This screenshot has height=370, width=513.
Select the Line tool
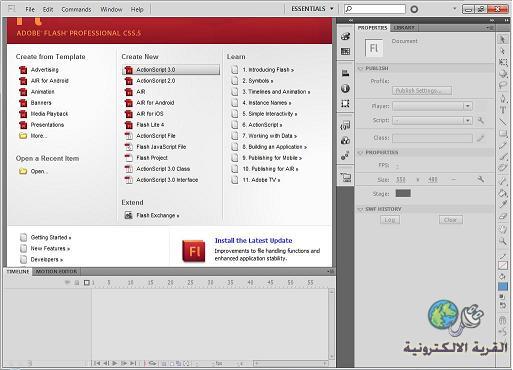coord(502,122)
